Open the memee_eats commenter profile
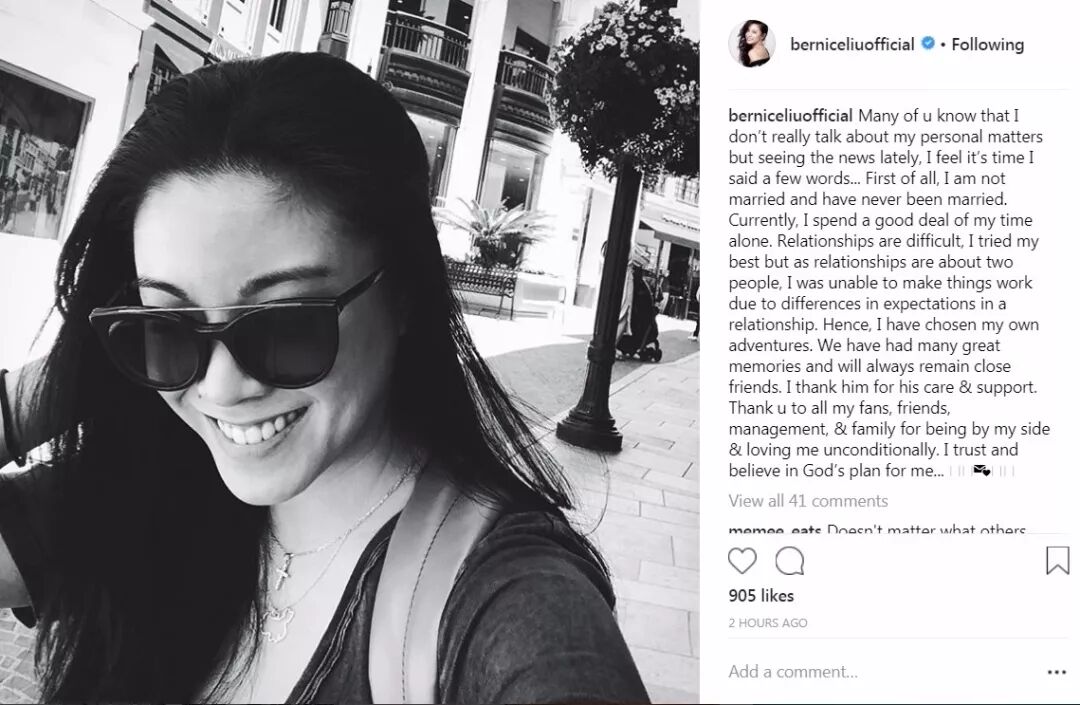1080x705 pixels. [775, 529]
